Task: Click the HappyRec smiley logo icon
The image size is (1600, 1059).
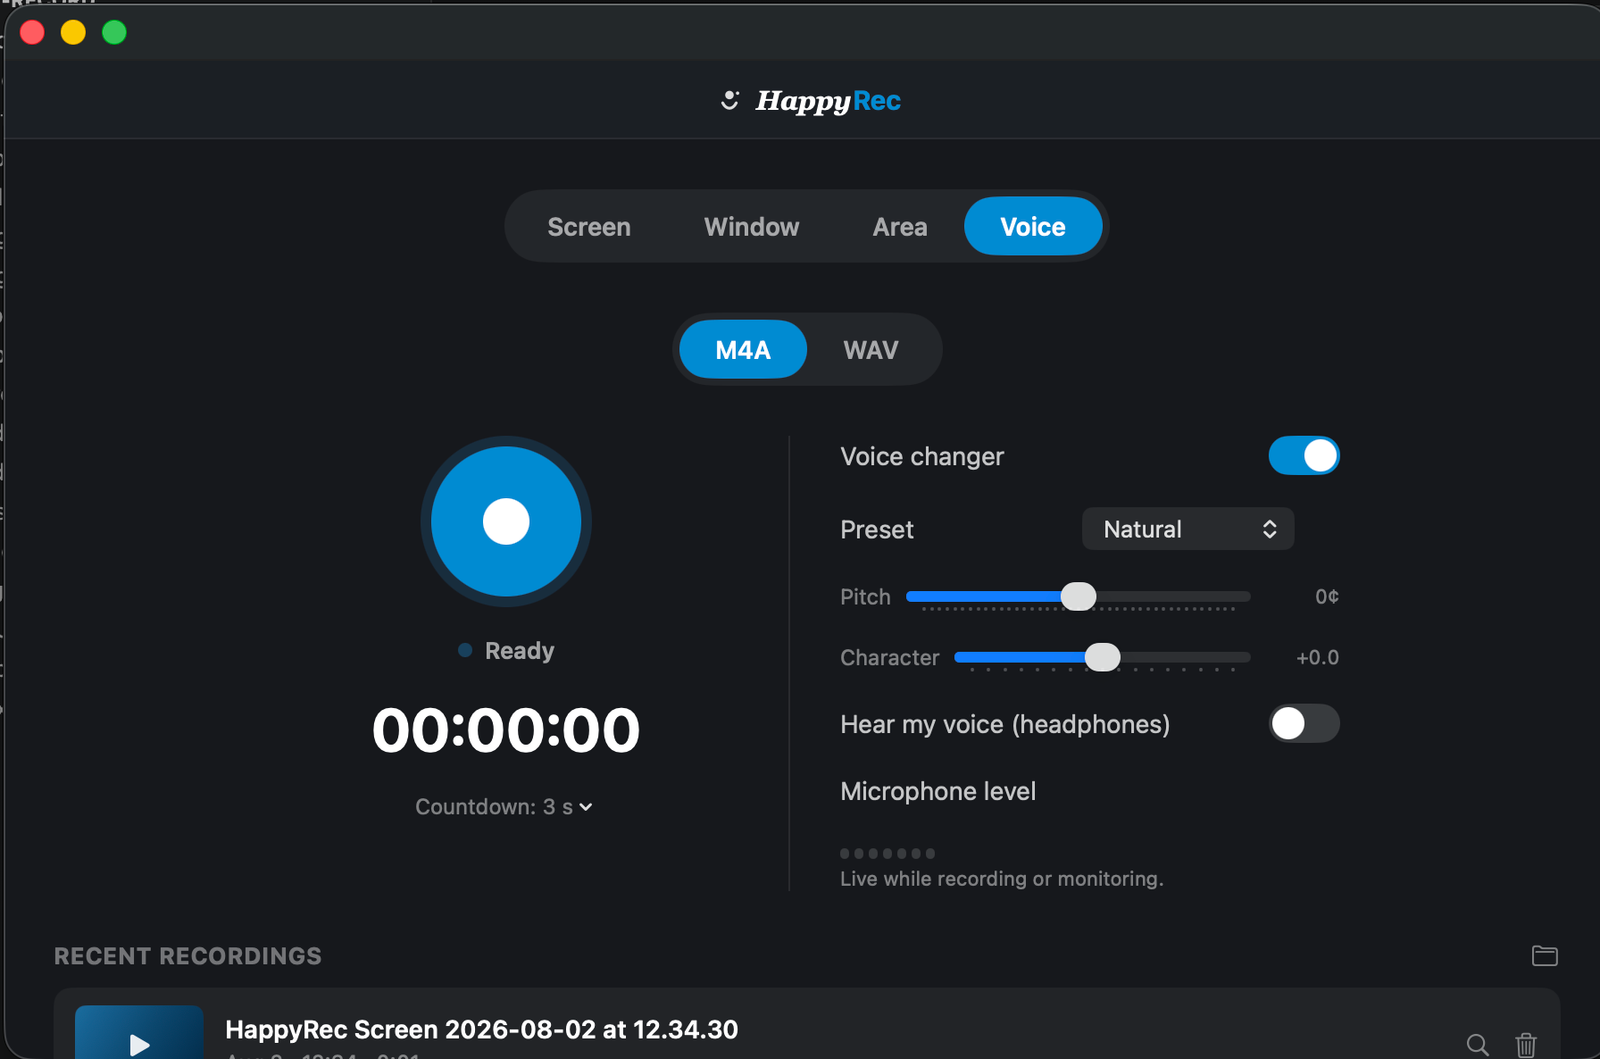Action: click(x=730, y=100)
